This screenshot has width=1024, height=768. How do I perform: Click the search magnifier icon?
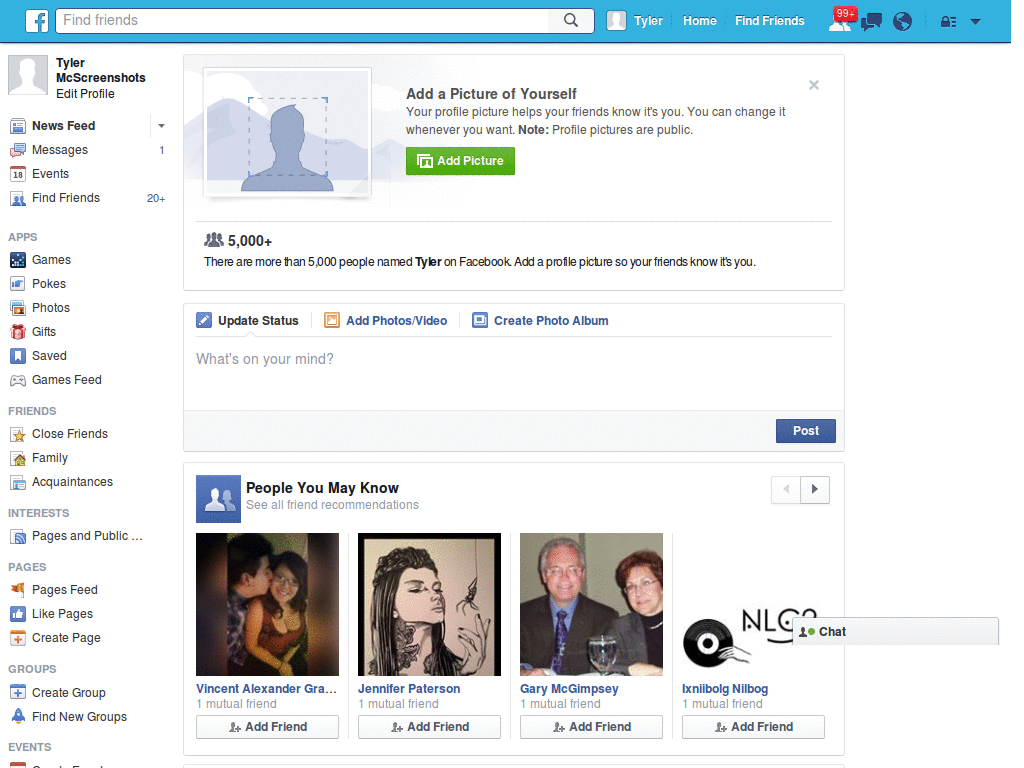tap(571, 20)
